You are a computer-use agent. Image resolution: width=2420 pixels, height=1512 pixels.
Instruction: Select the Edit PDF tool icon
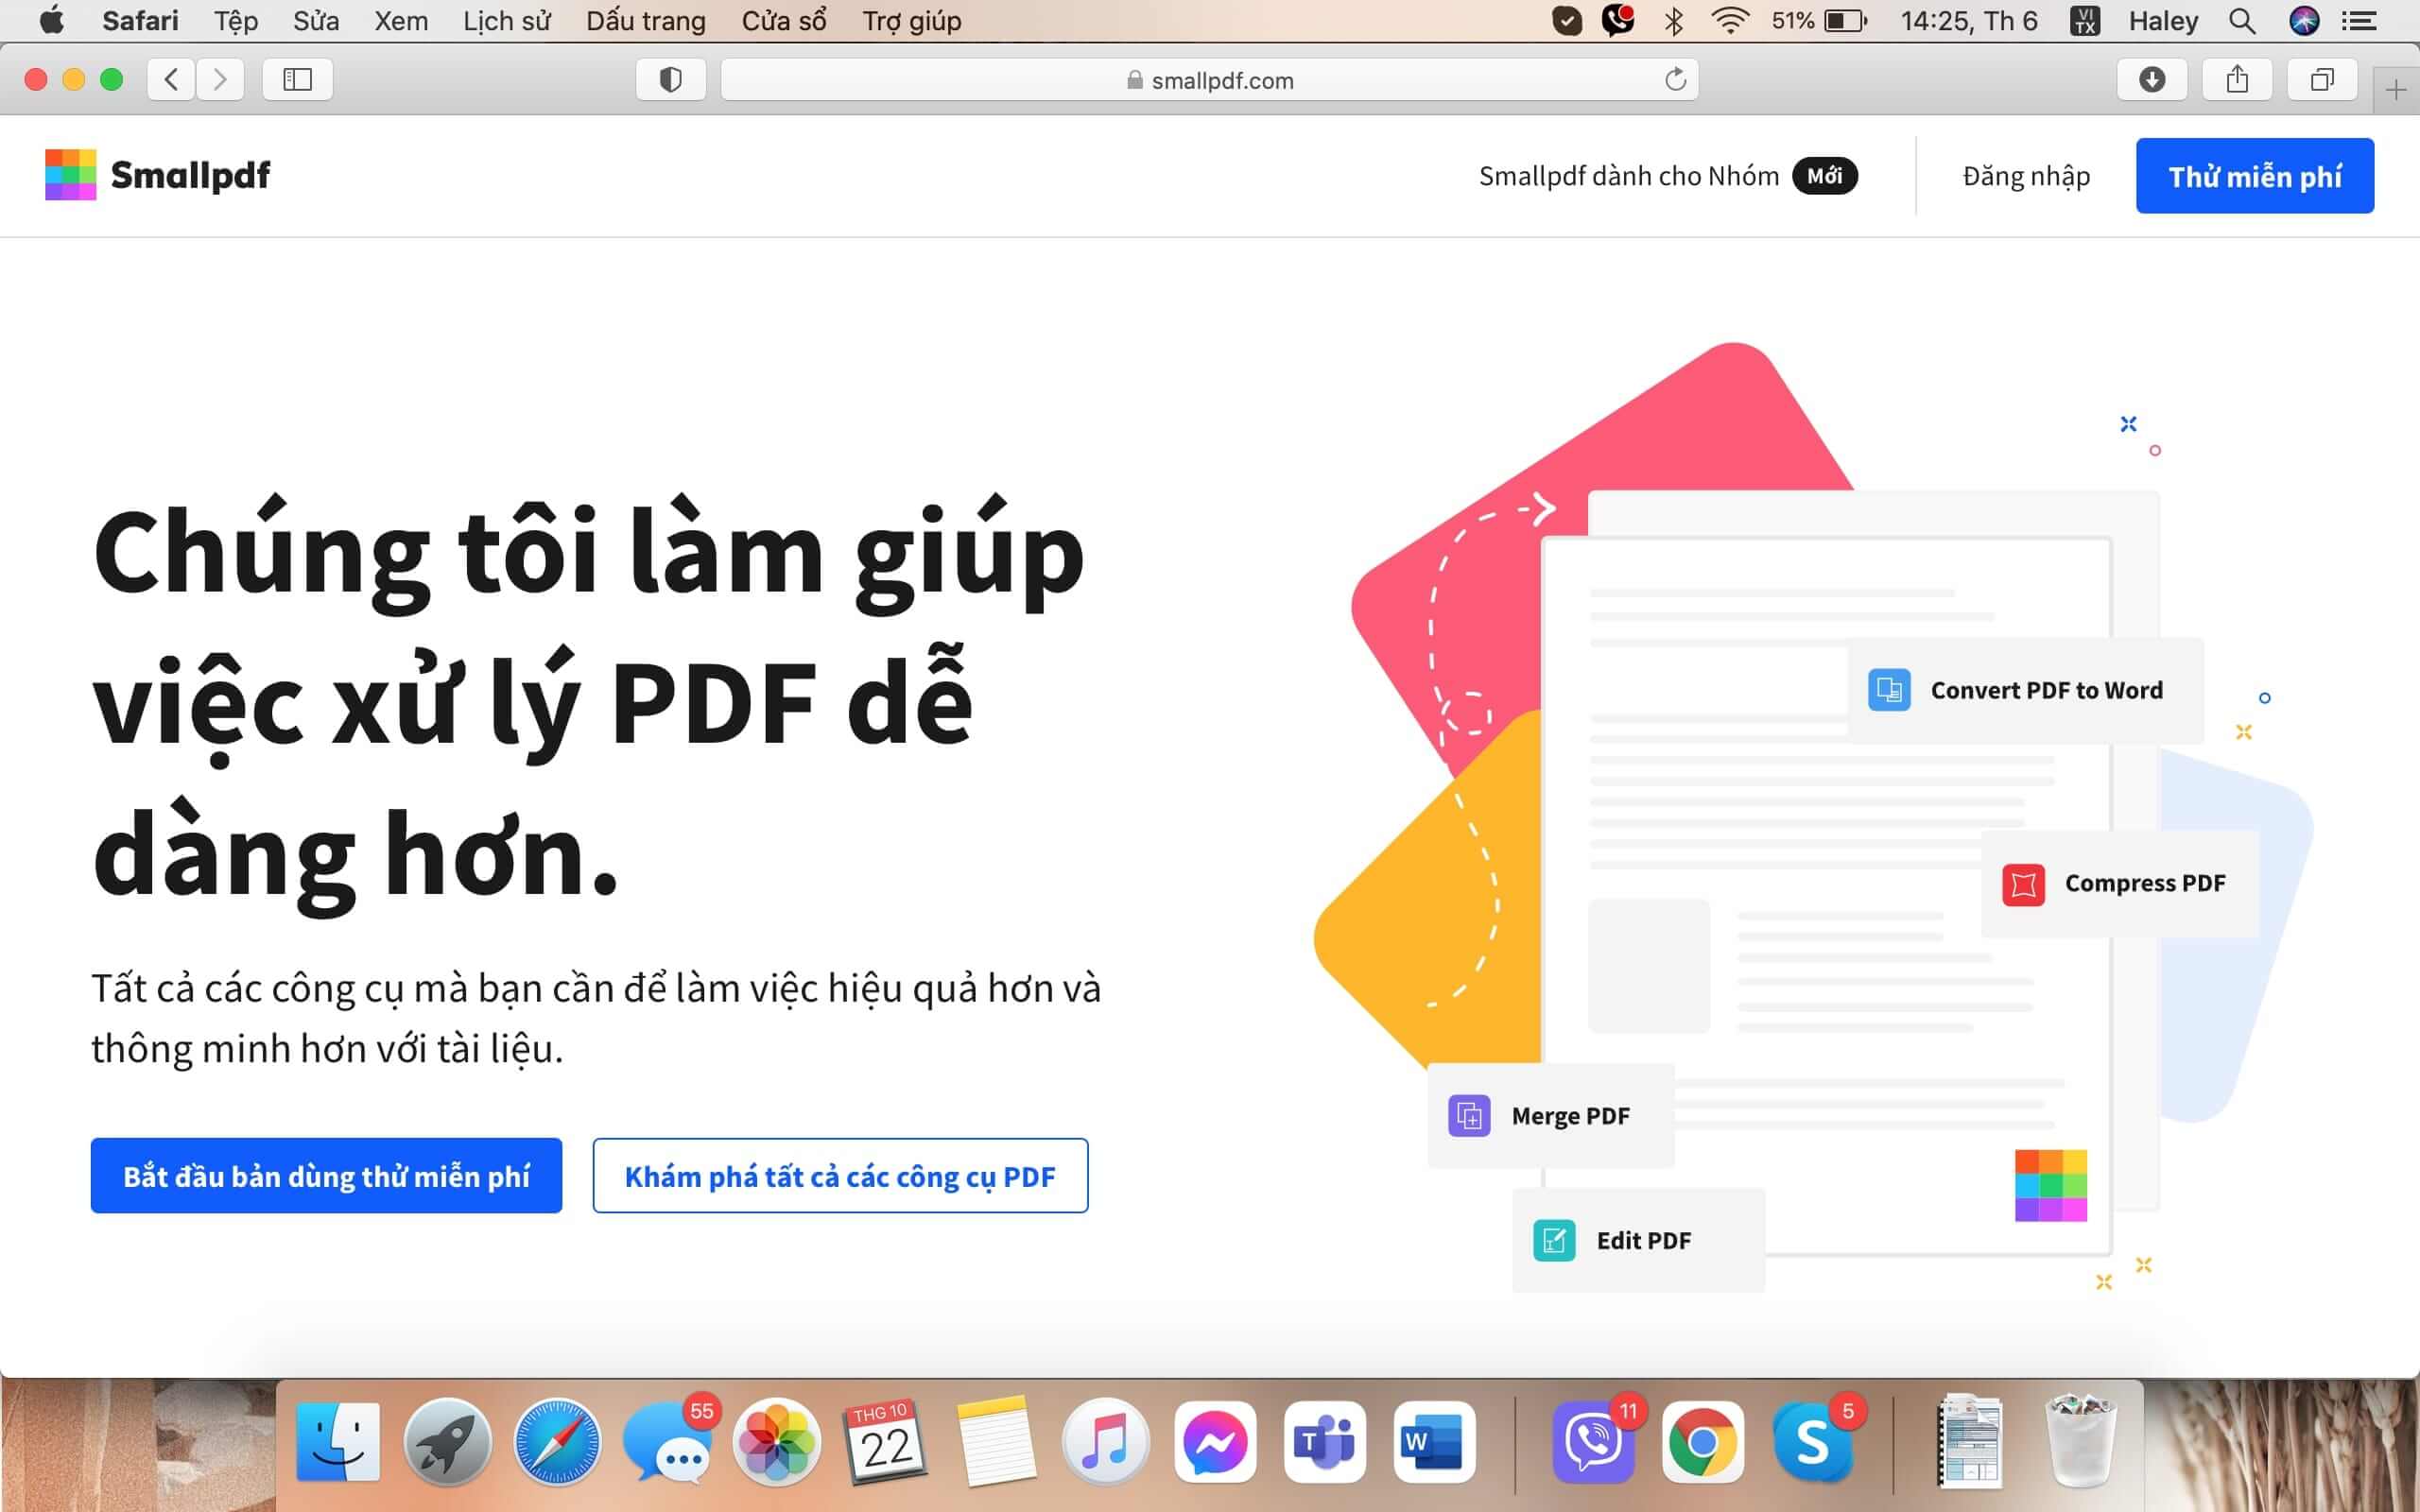tap(1553, 1240)
